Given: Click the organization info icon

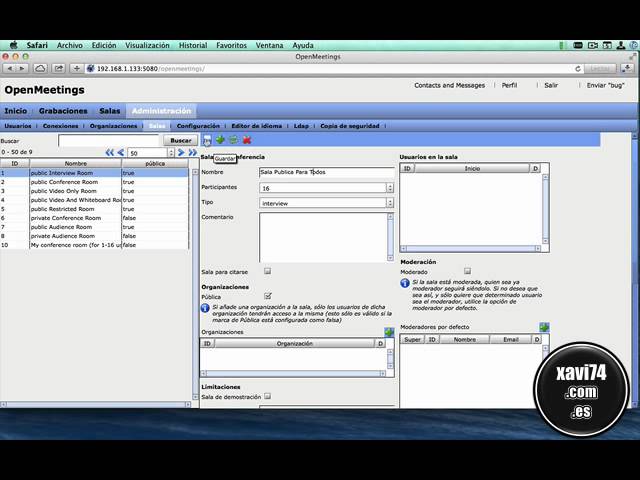Looking at the screenshot, I should (x=205, y=308).
